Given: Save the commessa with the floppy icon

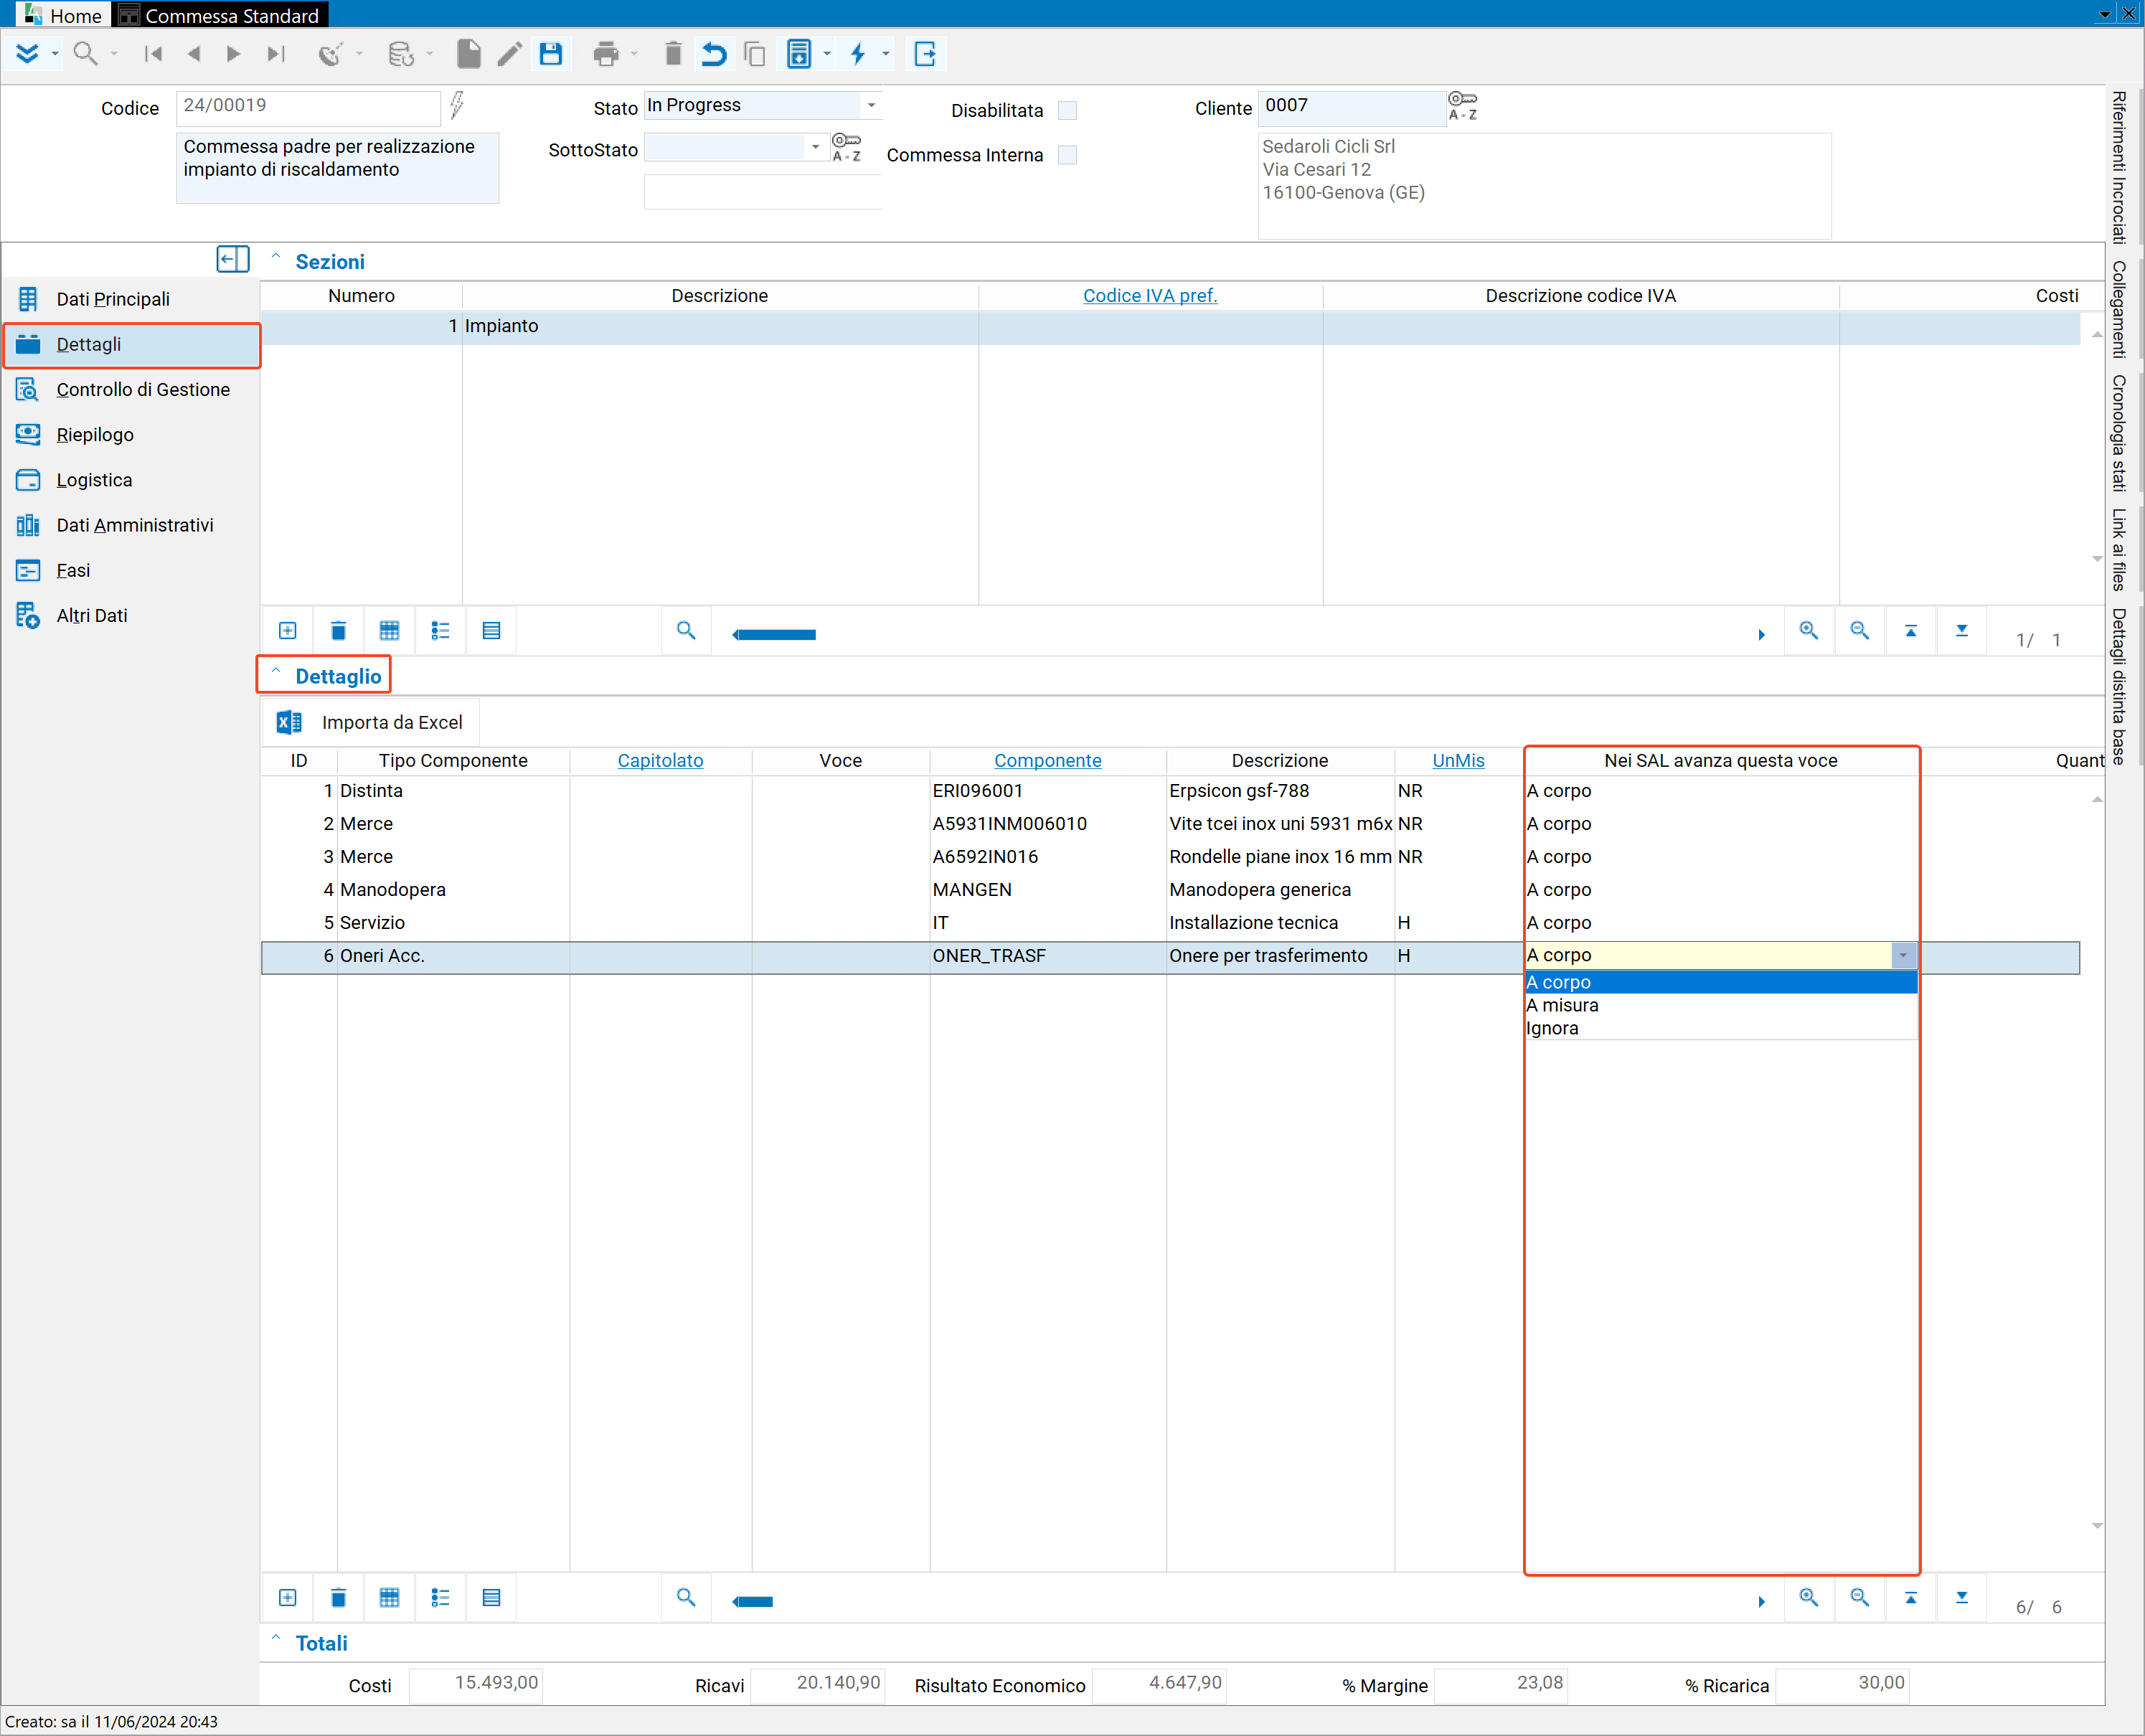Looking at the screenshot, I should pyautogui.click(x=551, y=54).
